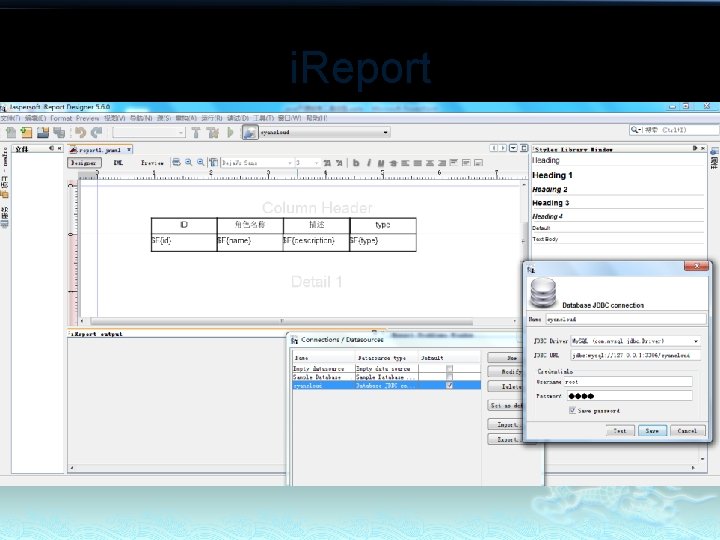Click the Open report icon in main toolbar
This screenshot has height=540, width=720.
pos(27,133)
